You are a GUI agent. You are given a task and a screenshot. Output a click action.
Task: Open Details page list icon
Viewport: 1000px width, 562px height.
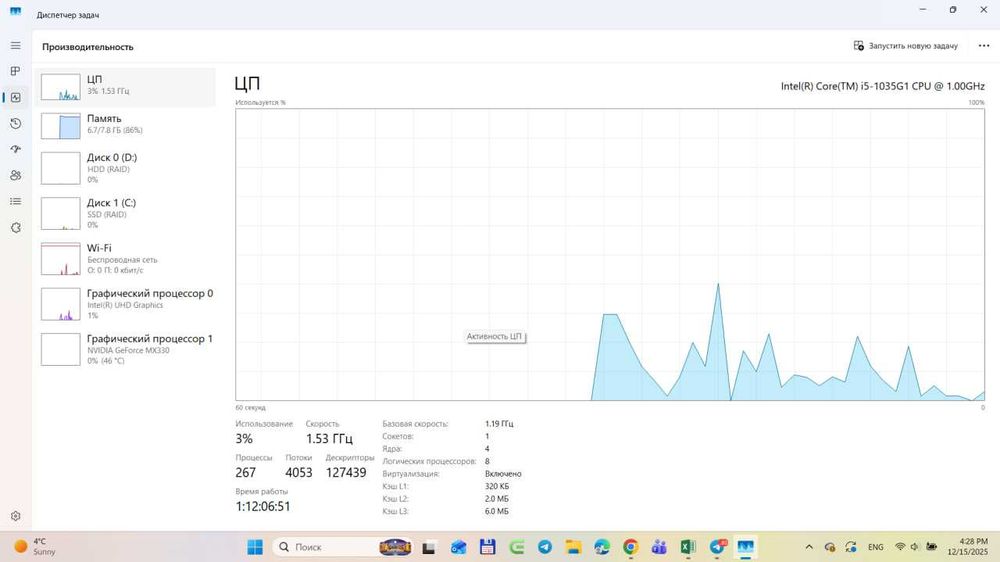[15, 202]
